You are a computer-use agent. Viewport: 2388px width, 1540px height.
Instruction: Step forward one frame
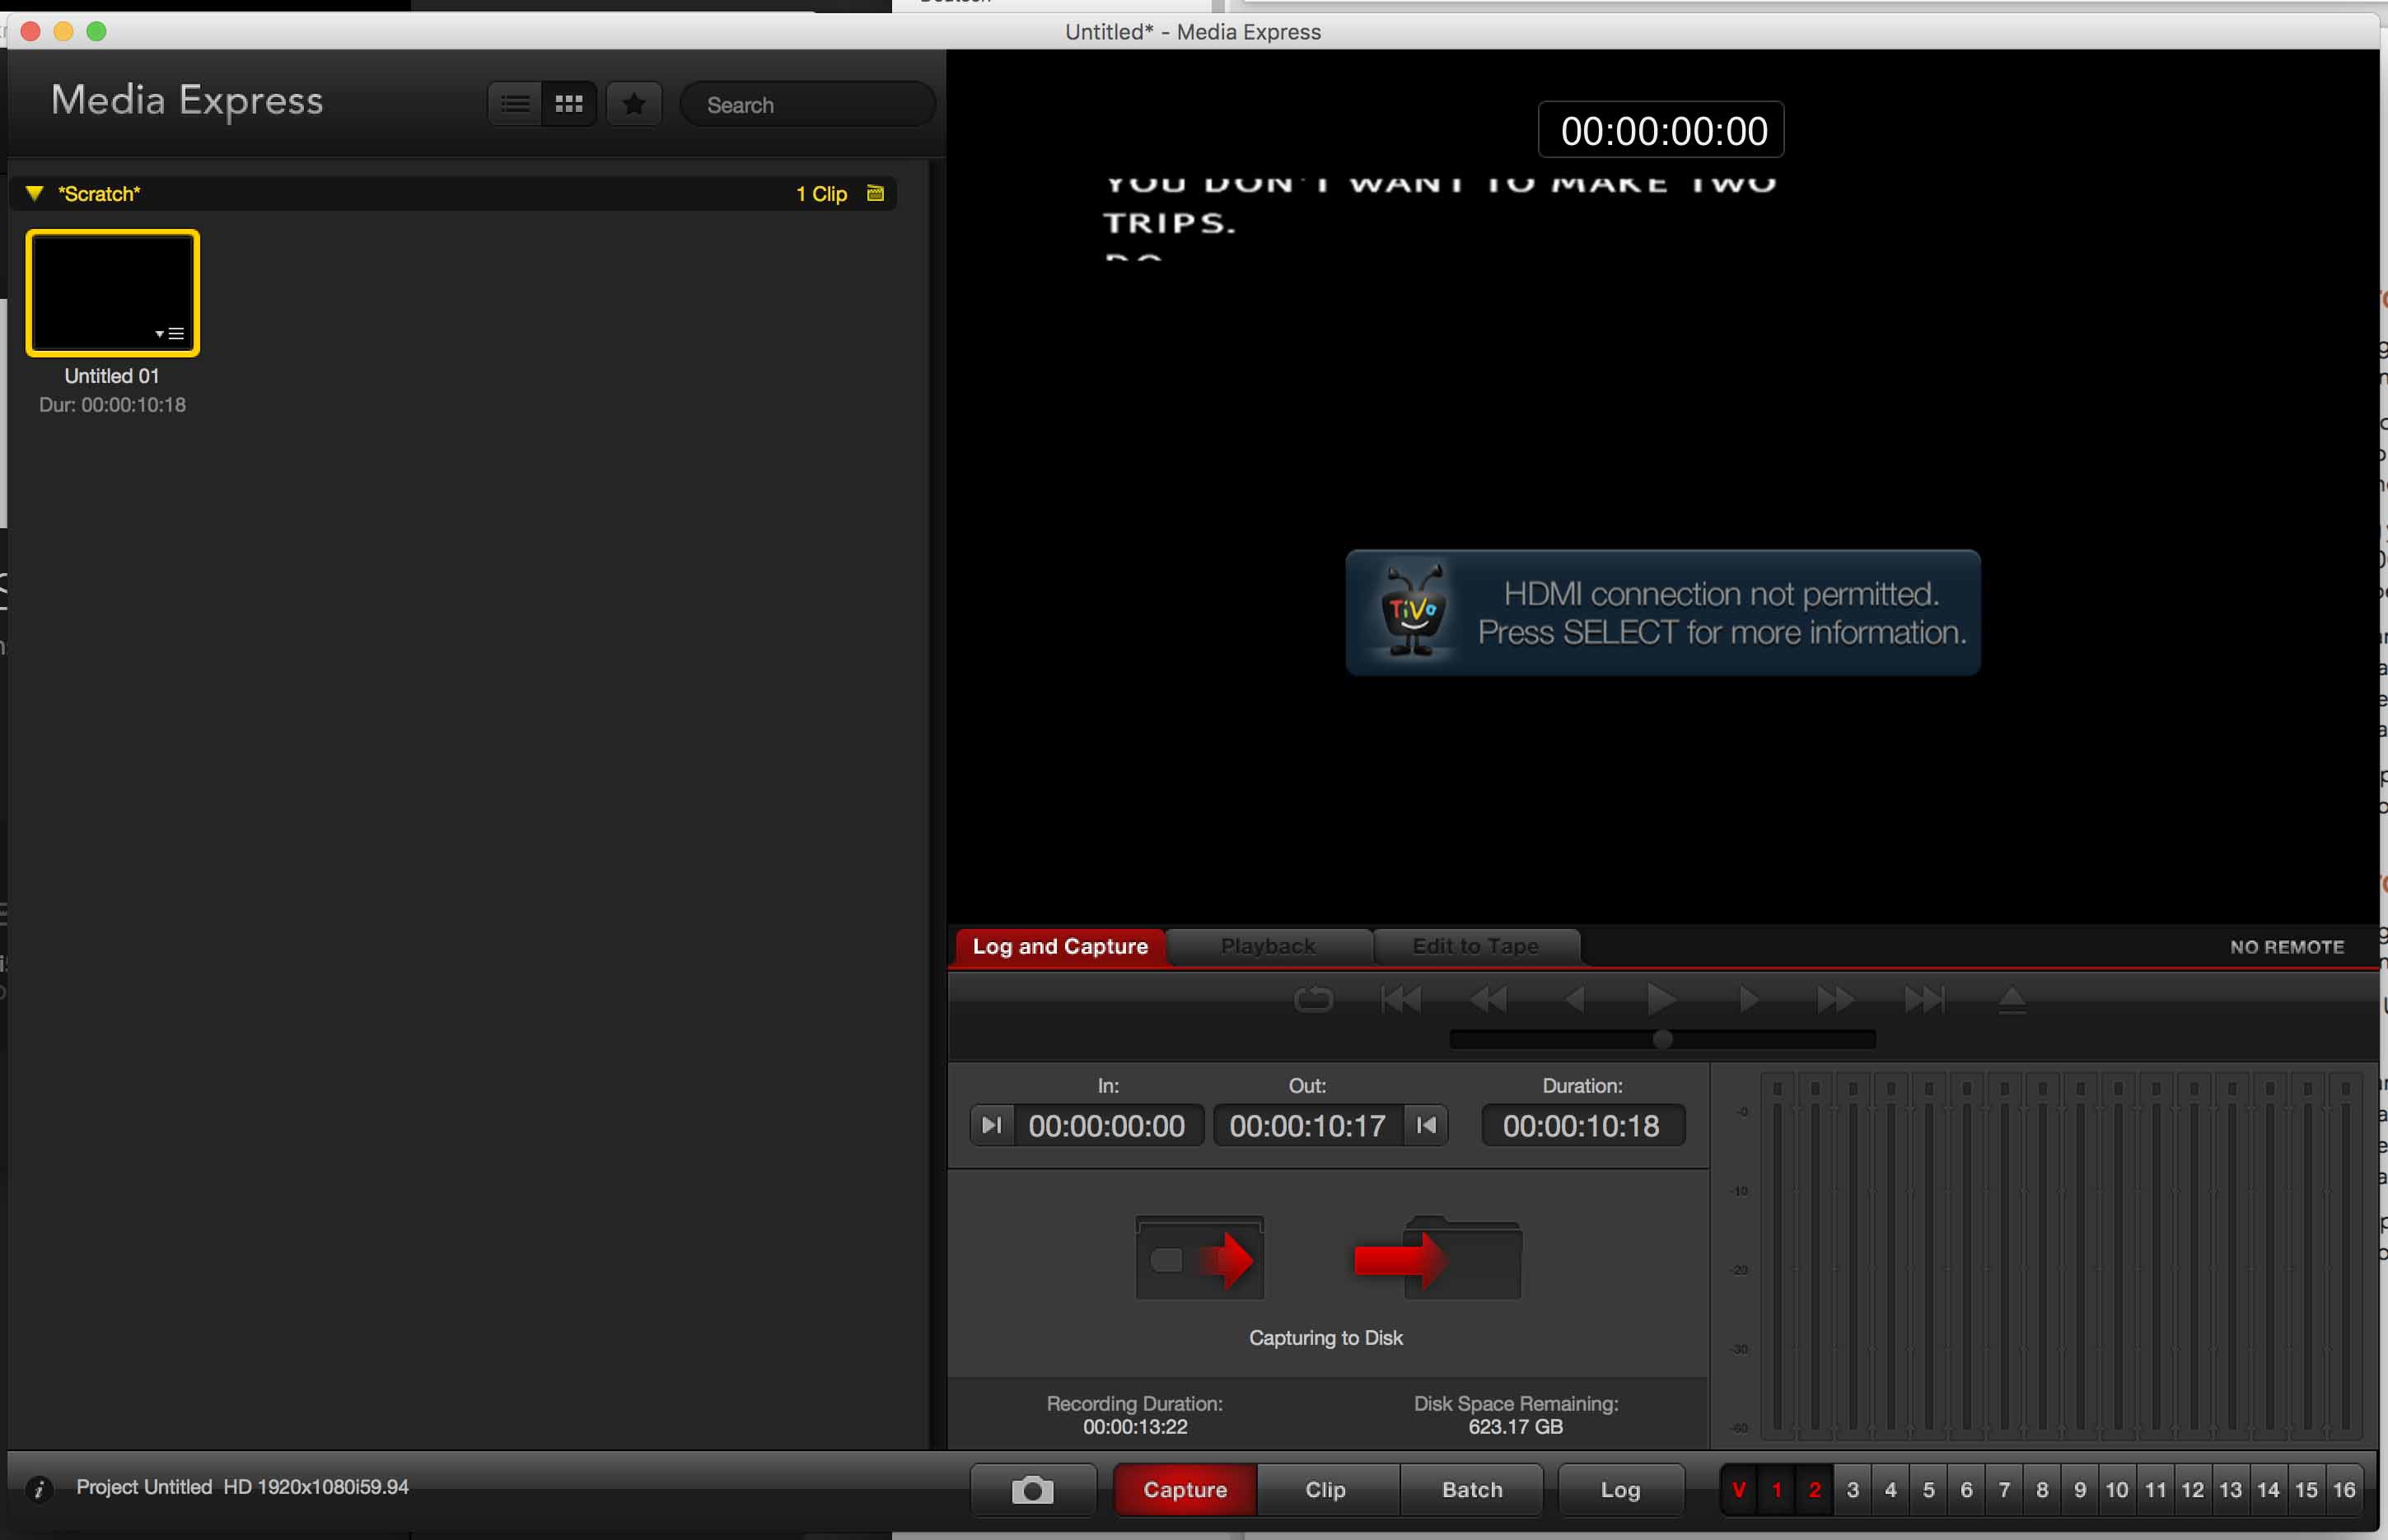tap(1749, 999)
